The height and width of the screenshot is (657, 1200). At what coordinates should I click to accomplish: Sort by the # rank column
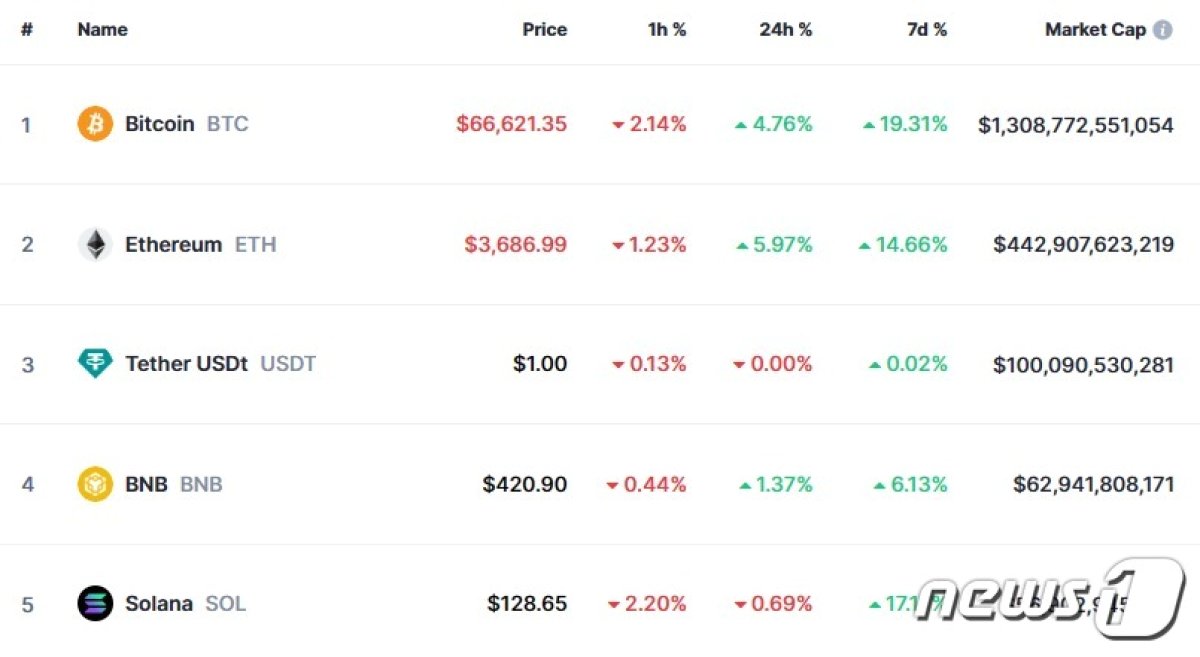27,30
